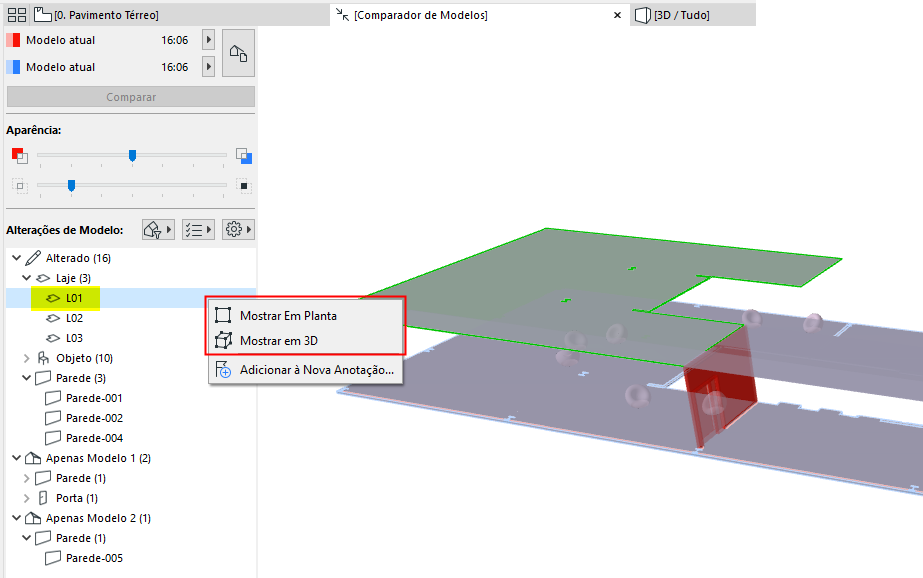
Task: Open the tab overview grid icon
Action: [x=16, y=15]
